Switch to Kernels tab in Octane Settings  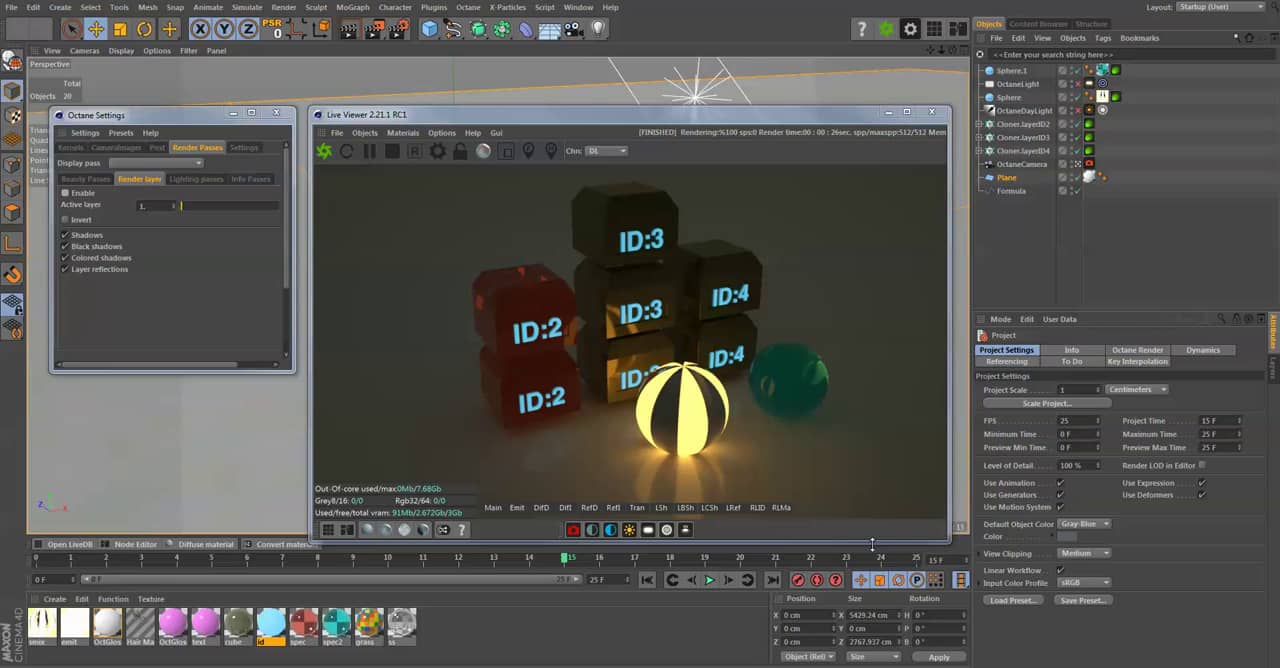[x=71, y=148]
